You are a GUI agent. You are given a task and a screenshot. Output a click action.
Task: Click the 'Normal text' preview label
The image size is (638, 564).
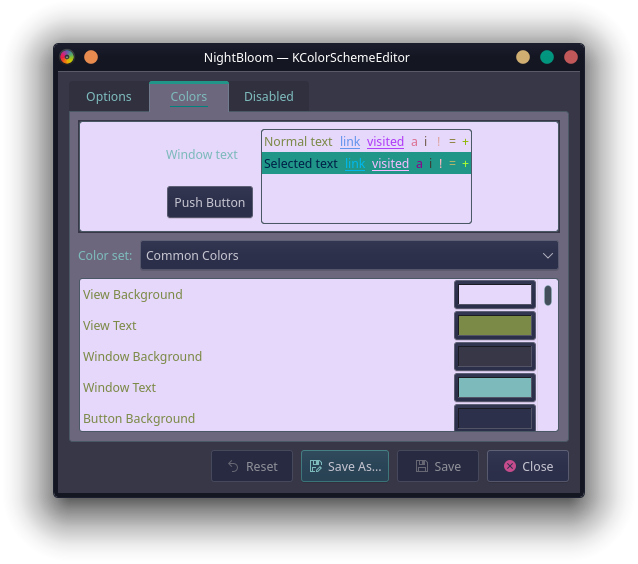(298, 142)
